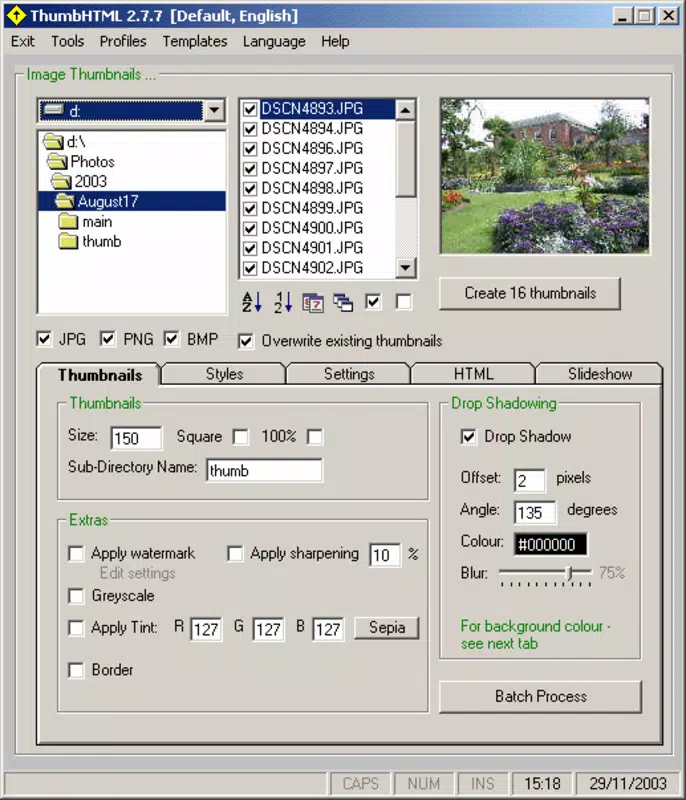686x800 pixels.
Task: Sort file list alphabetically A-Z
Action: tap(252, 302)
